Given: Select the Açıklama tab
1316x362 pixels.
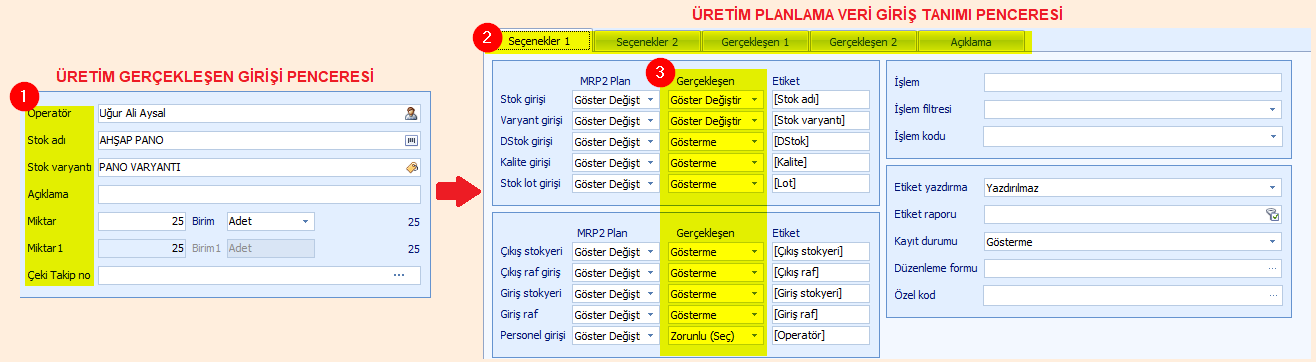Looking at the screenshot, I should [x=971, y=42].
